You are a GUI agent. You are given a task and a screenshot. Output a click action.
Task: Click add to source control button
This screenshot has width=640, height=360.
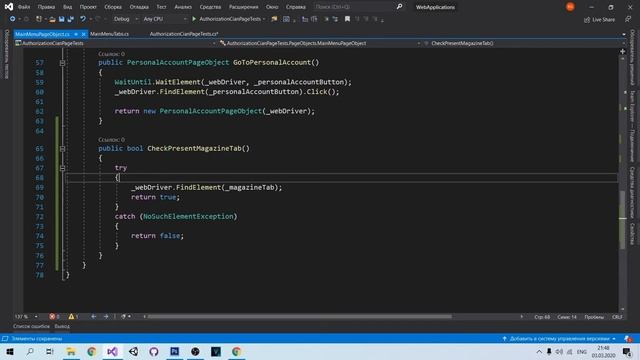point(559,339)
